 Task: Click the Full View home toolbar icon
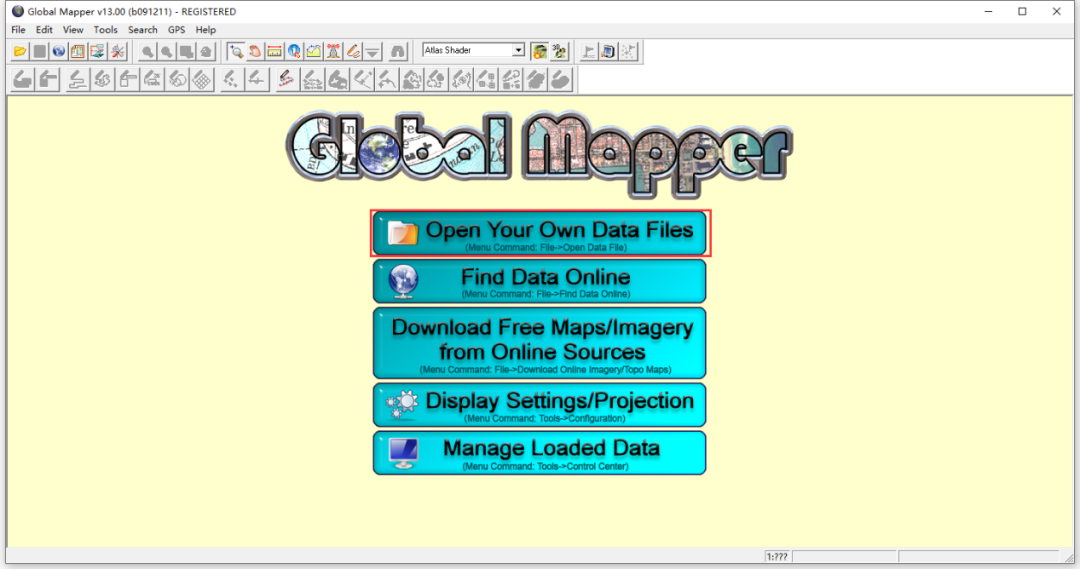coord(206,51)
